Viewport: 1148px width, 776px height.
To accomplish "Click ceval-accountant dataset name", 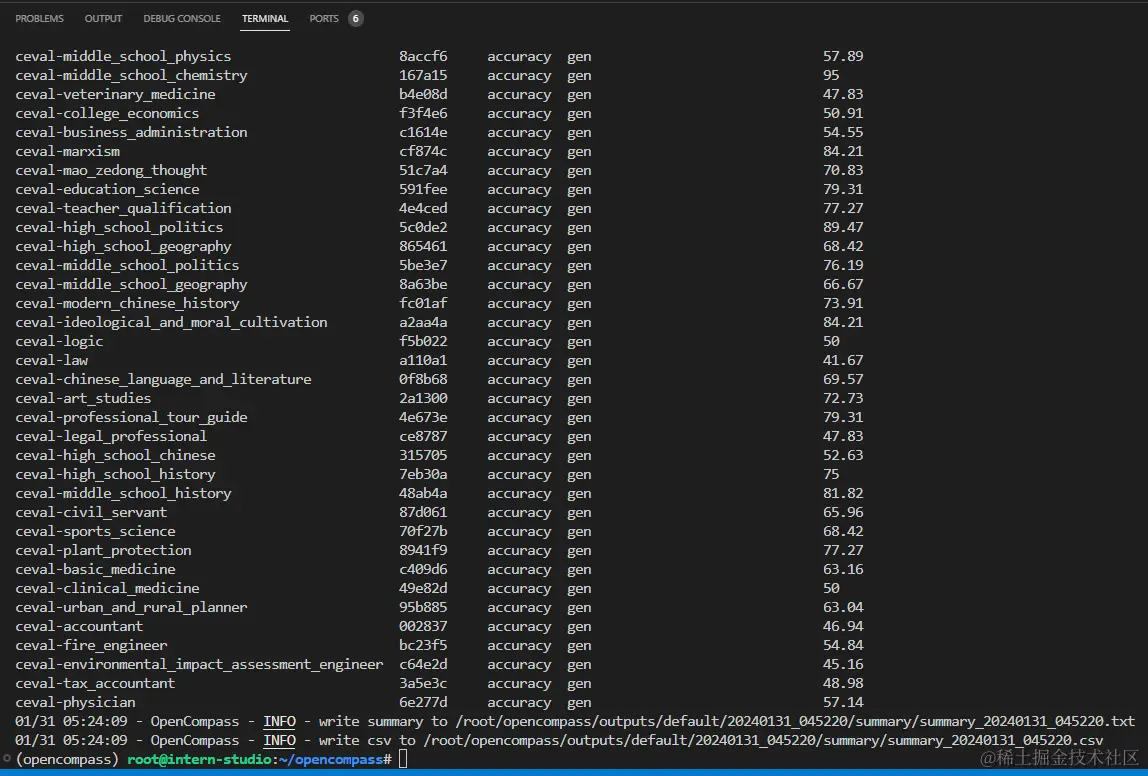I will [x=79, y=627].
